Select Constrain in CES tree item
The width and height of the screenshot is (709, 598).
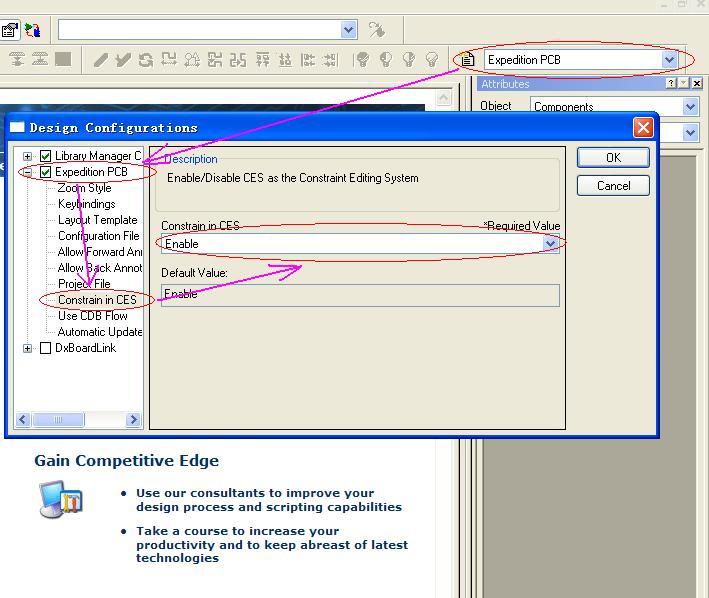97,300
